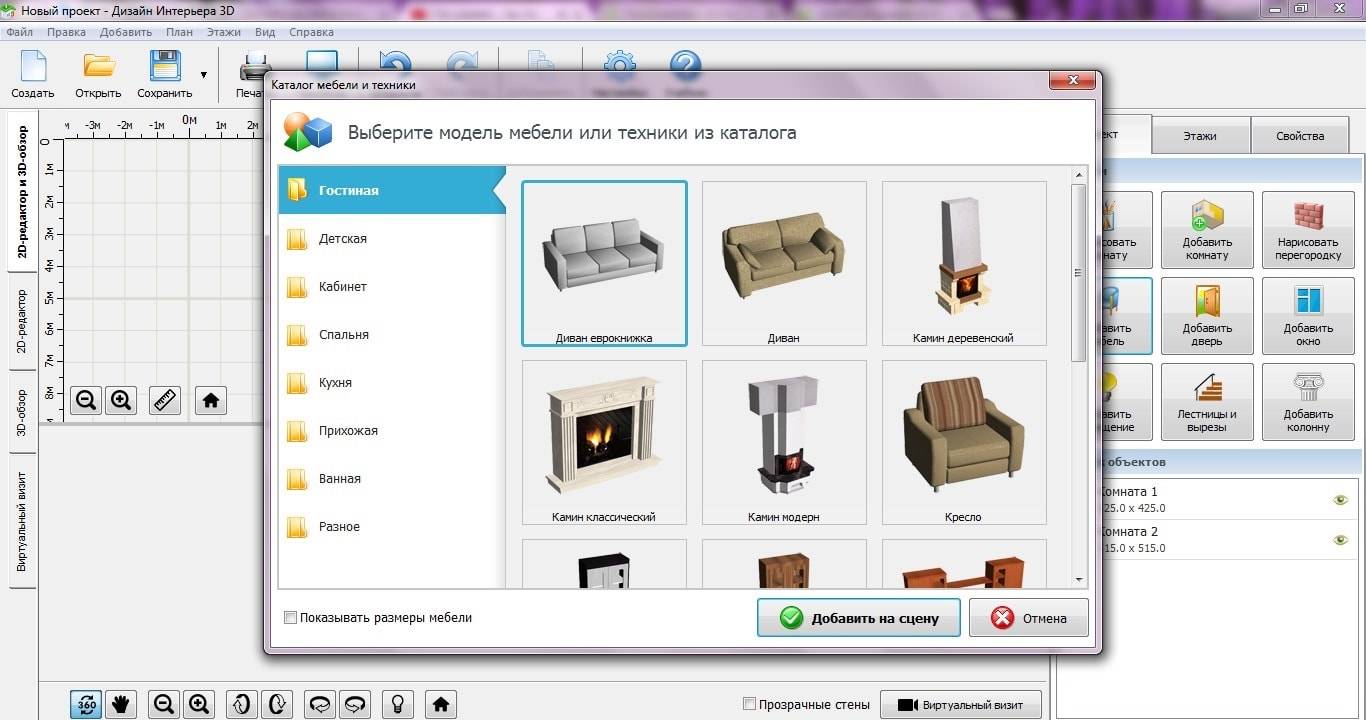Click Добавить окно icon button
This screenshot has width=1366, height=720.
click(1307, 315)
